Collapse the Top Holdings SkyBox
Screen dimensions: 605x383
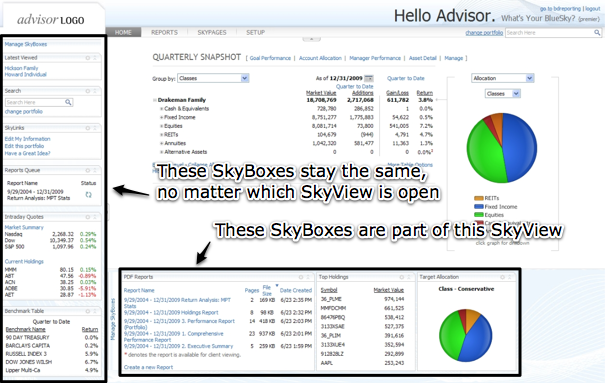click(409, 277)
